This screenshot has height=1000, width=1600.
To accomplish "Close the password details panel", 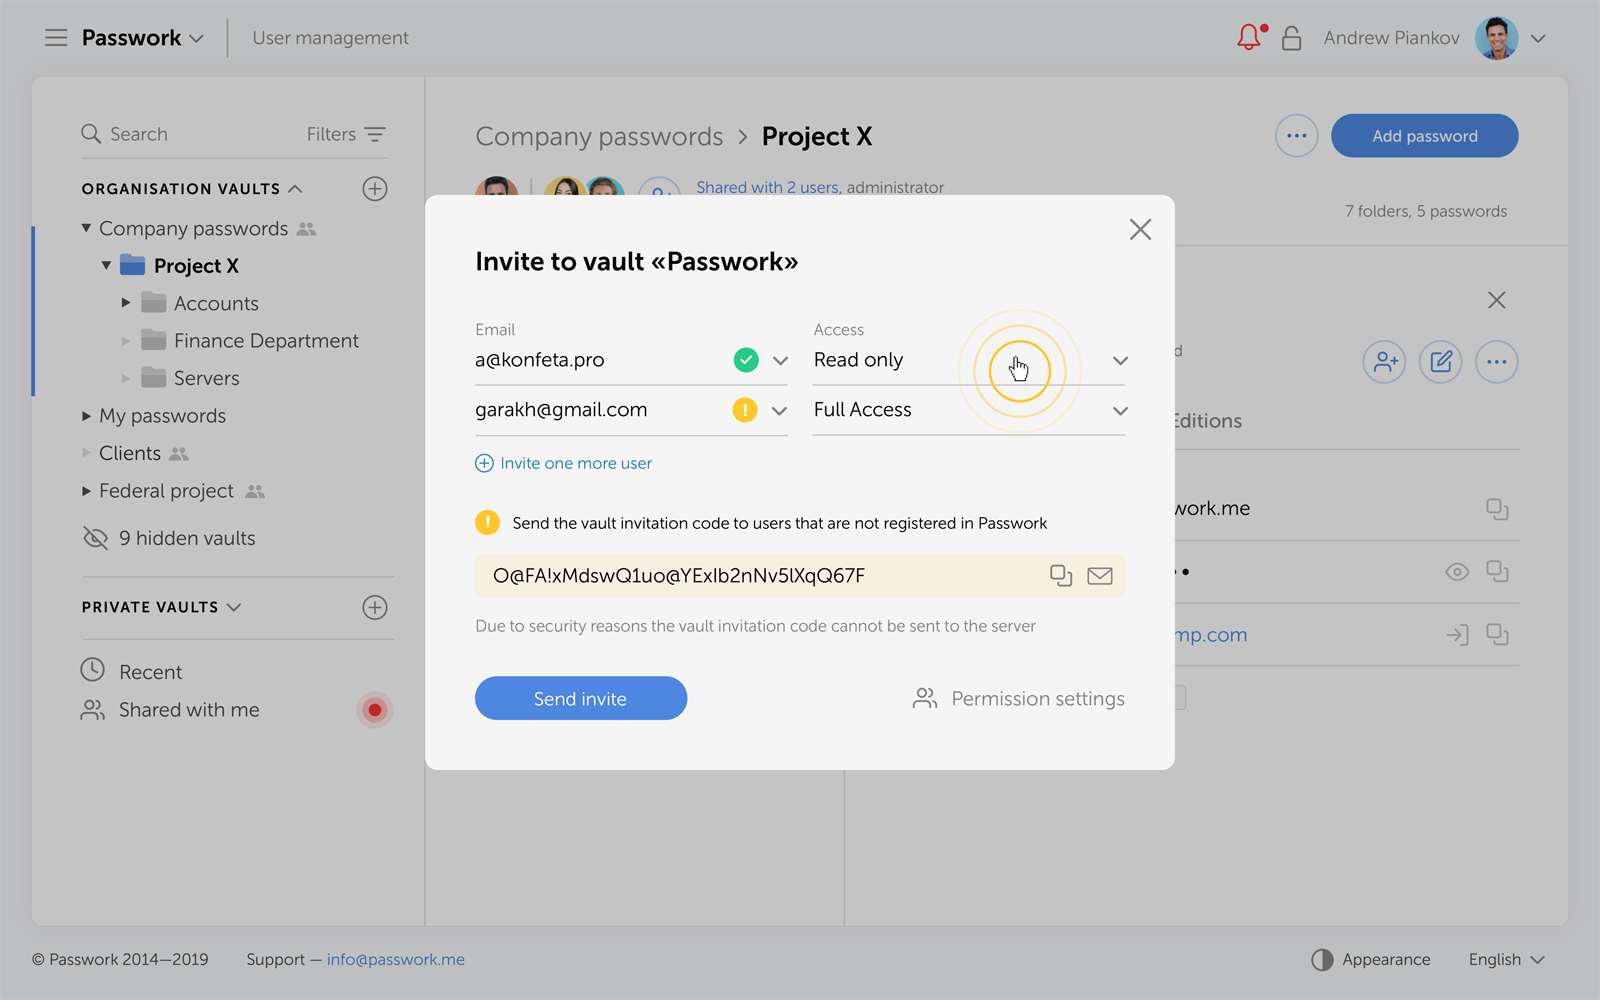I will click(1496, 300).
